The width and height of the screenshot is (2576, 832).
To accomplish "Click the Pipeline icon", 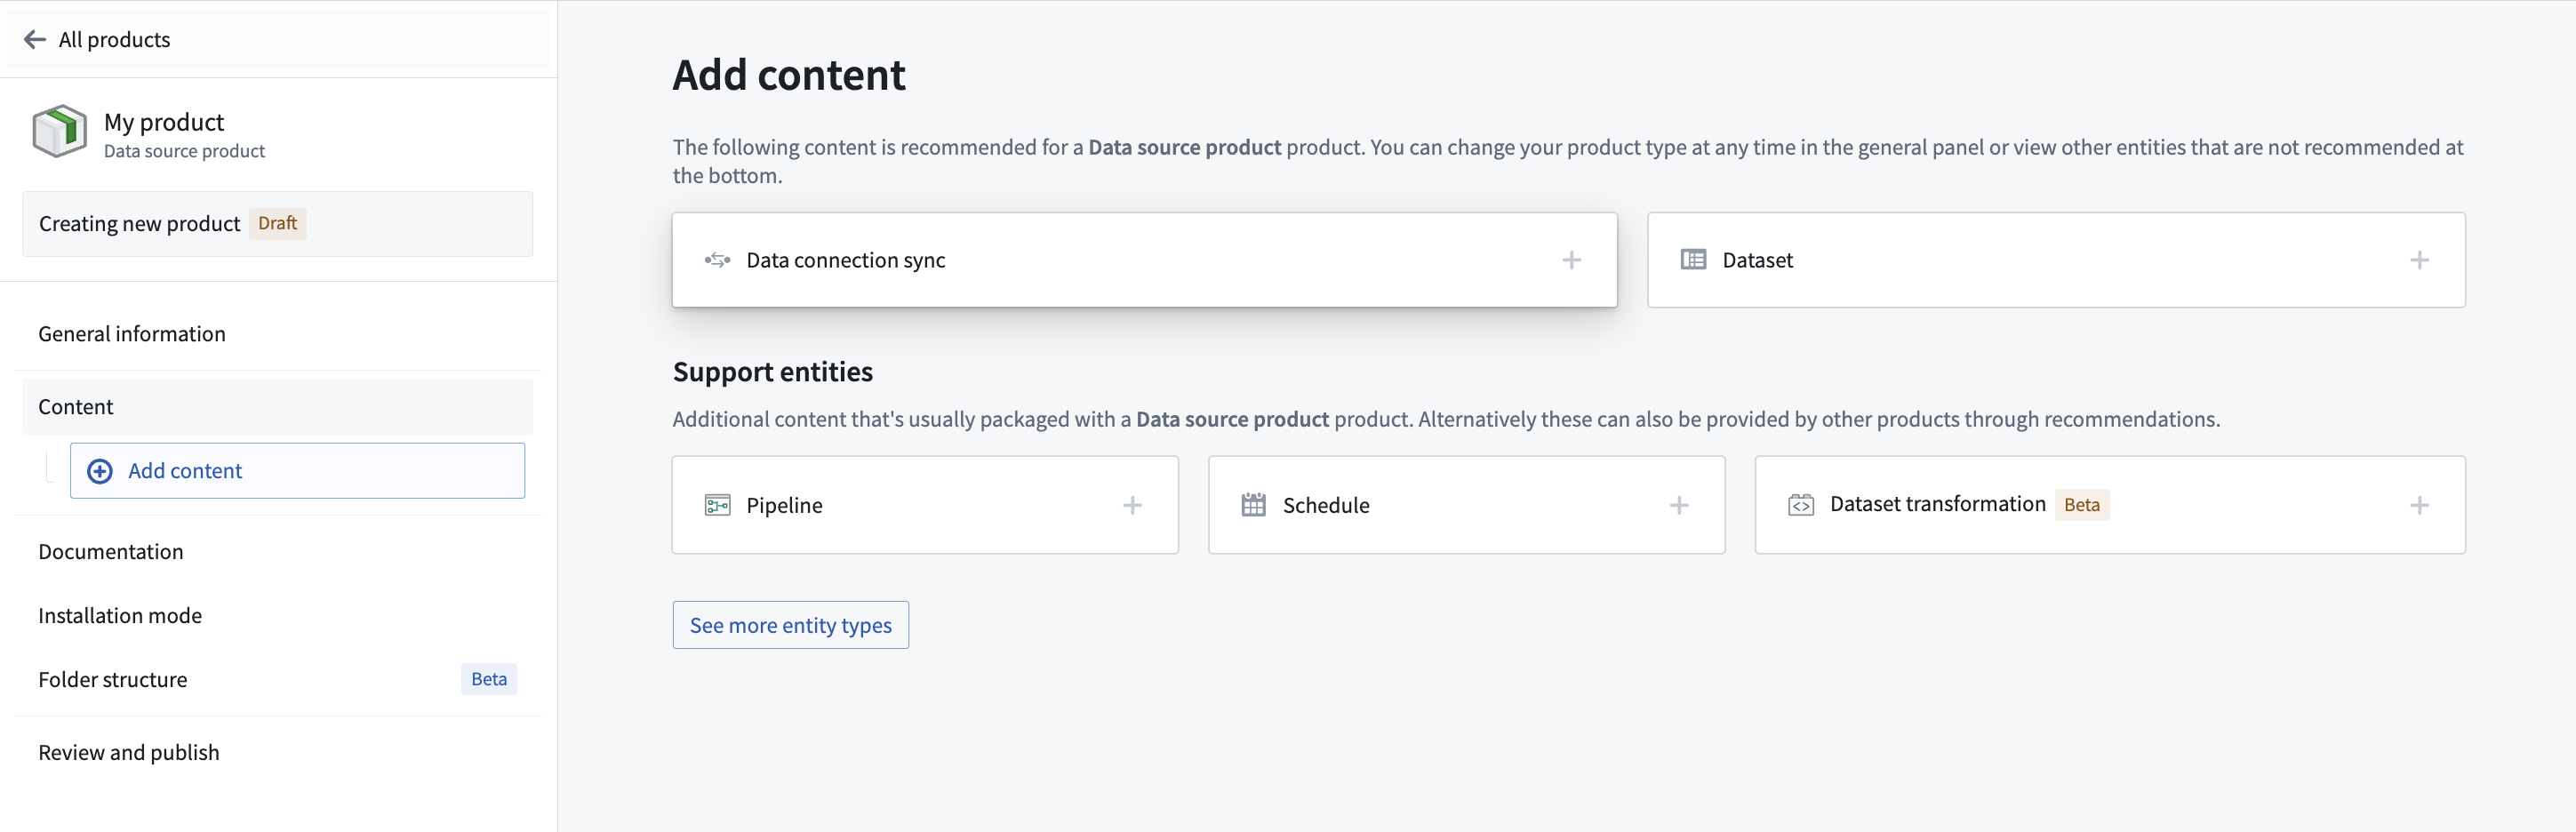I will (x=717, y=505).
